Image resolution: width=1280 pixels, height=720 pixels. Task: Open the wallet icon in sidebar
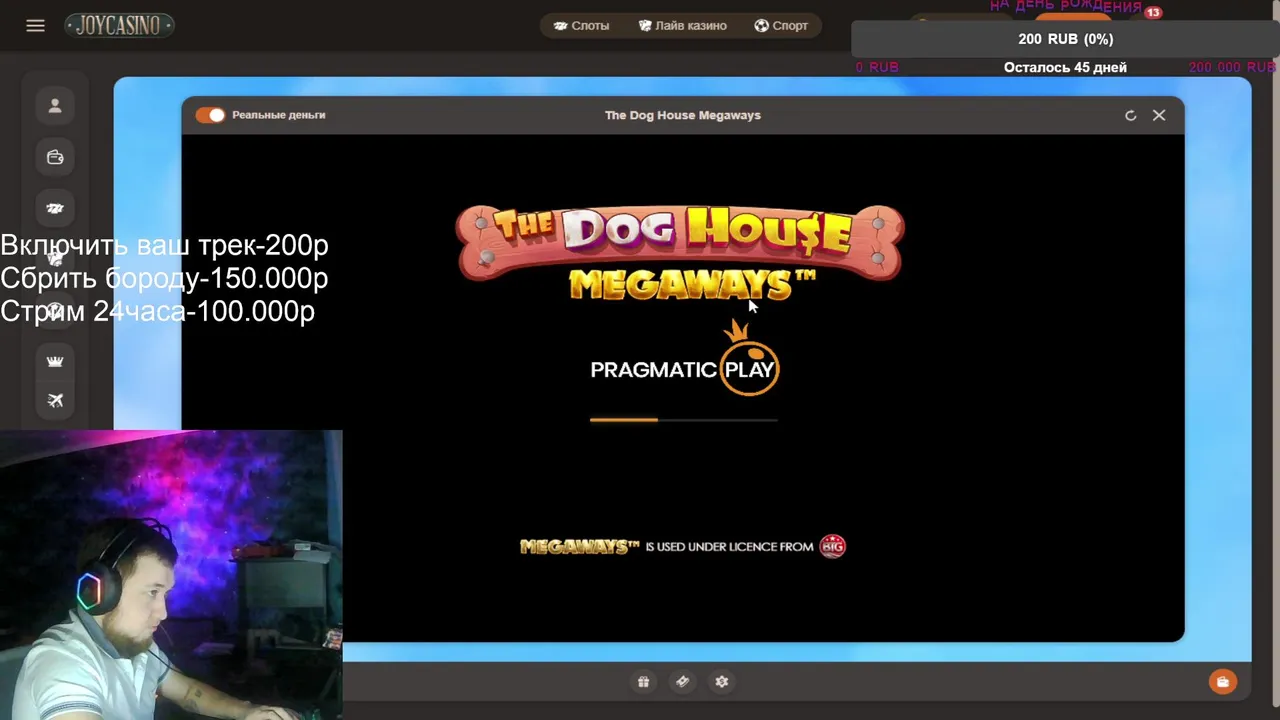pyautogui.click(x=55, y=157)
